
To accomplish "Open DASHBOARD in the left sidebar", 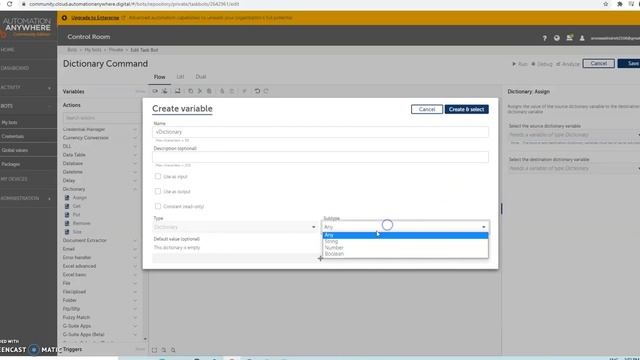I will point(15,68).
